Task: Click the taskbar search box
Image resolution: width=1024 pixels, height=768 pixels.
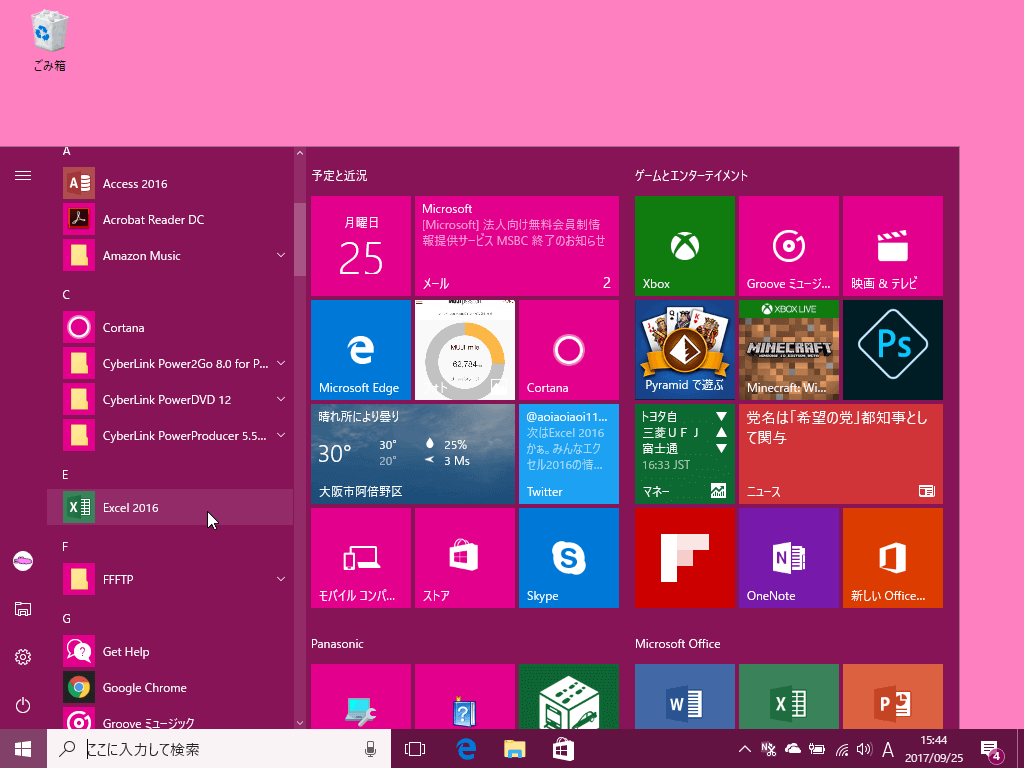Action: 219,748
